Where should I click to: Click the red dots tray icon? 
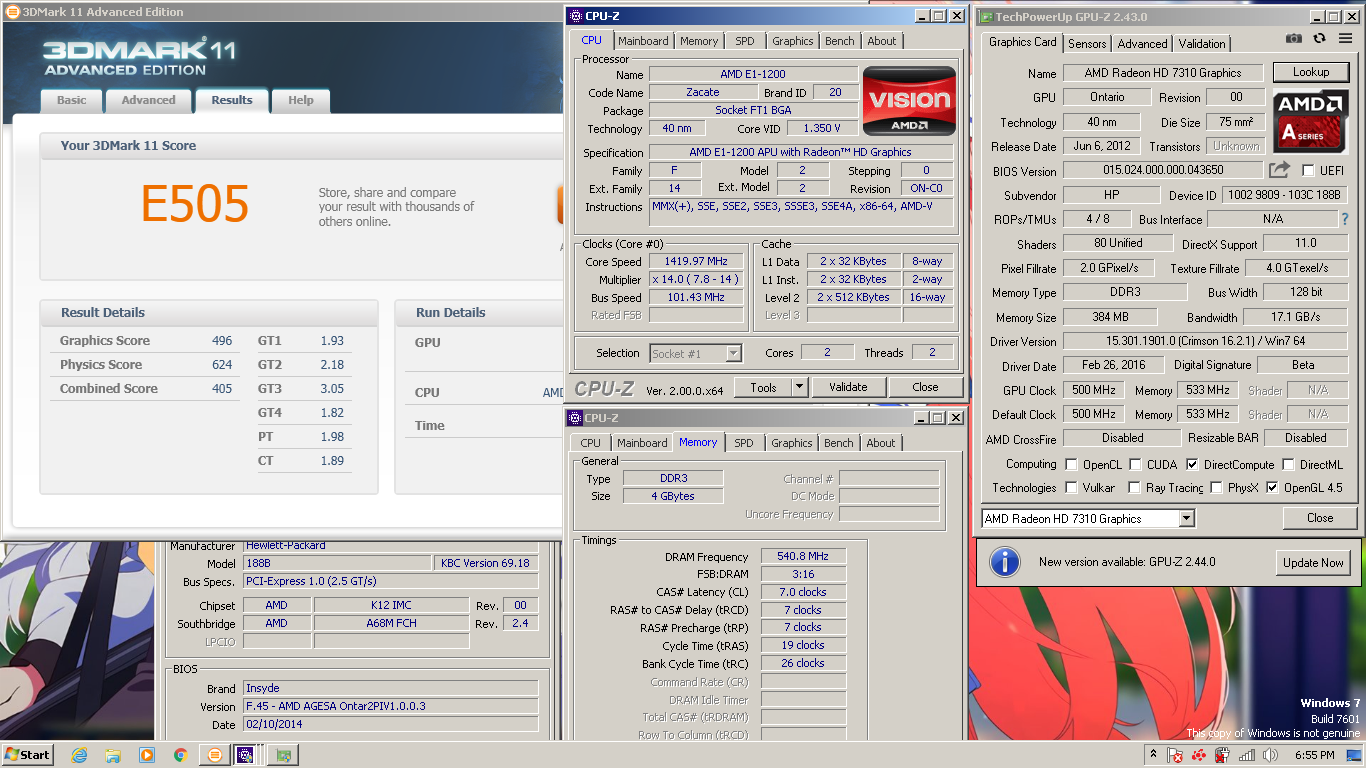click(1200, 756)
